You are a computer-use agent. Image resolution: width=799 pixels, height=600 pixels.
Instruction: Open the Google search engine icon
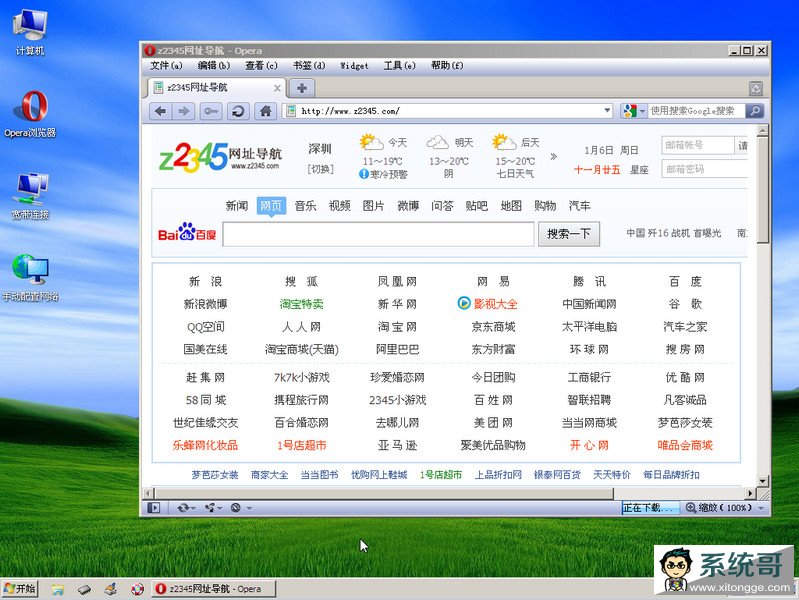tap(629, 111)
